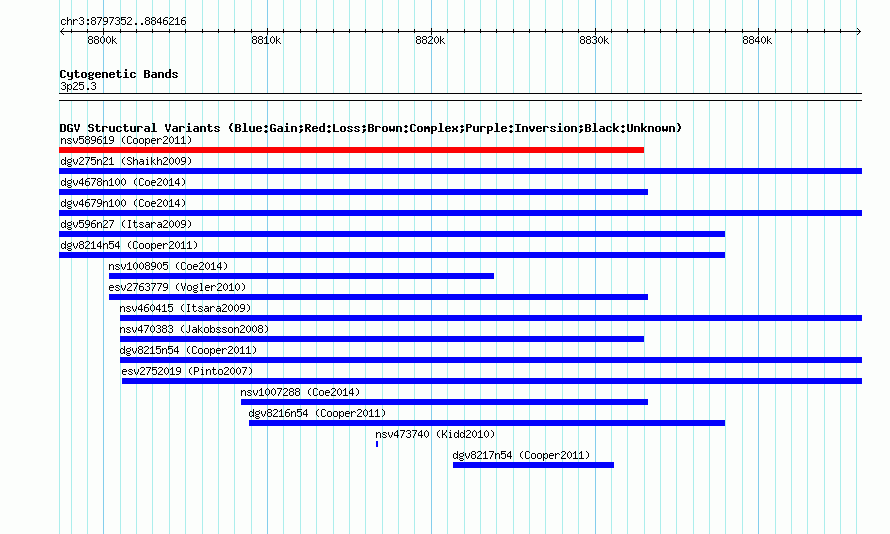Click the dgv8216n54 blue bar
Image resolution: width=890 pixels, height=534 pixels.
487,423
